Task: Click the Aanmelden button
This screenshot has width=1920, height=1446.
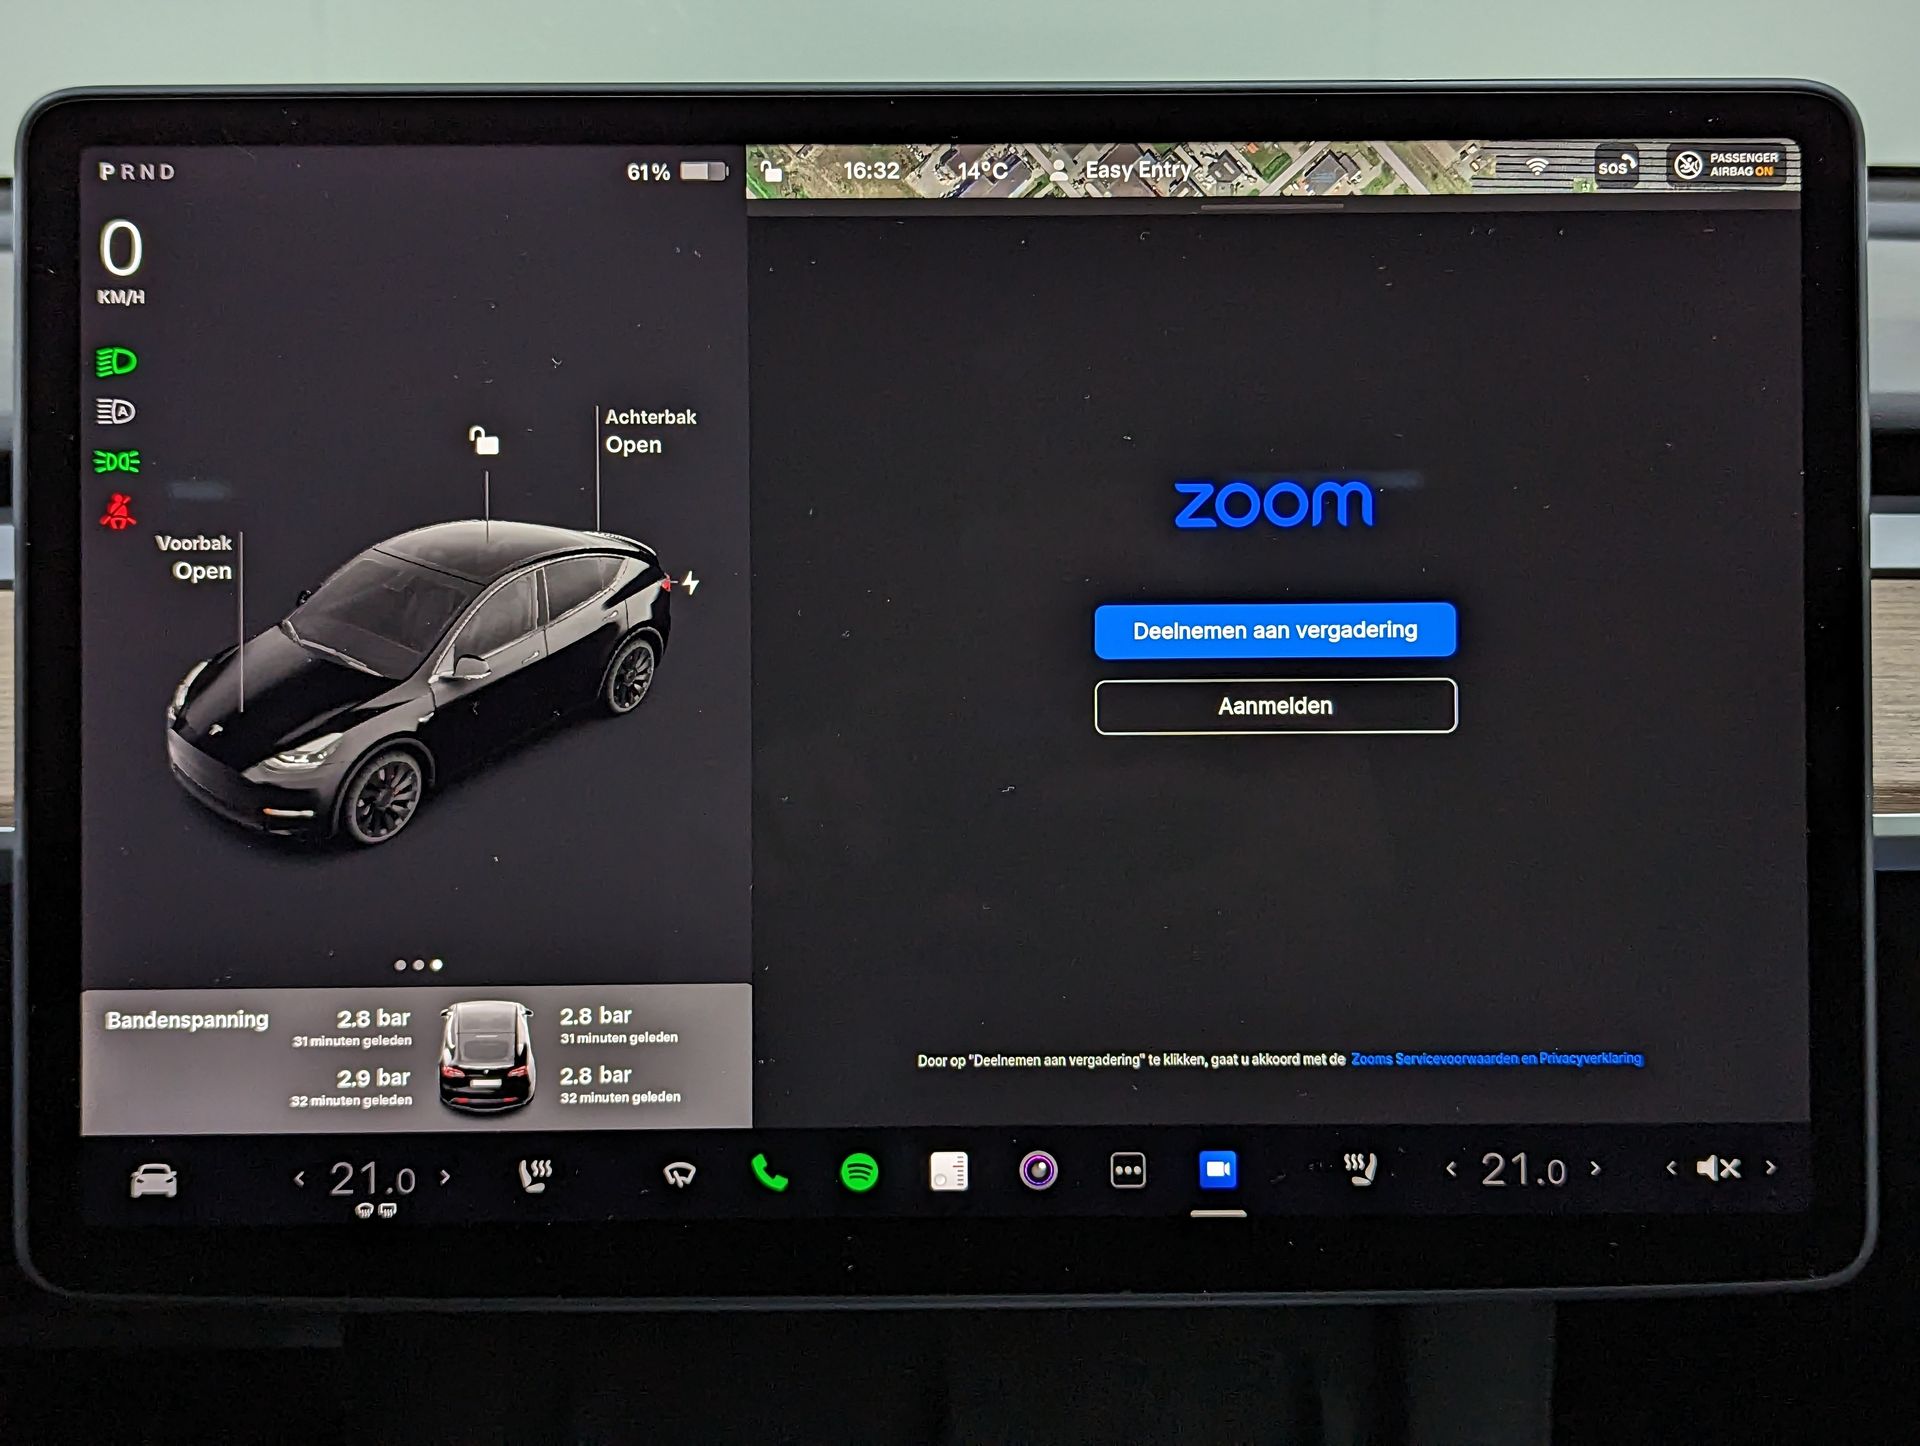Action: click(1275, 706)
